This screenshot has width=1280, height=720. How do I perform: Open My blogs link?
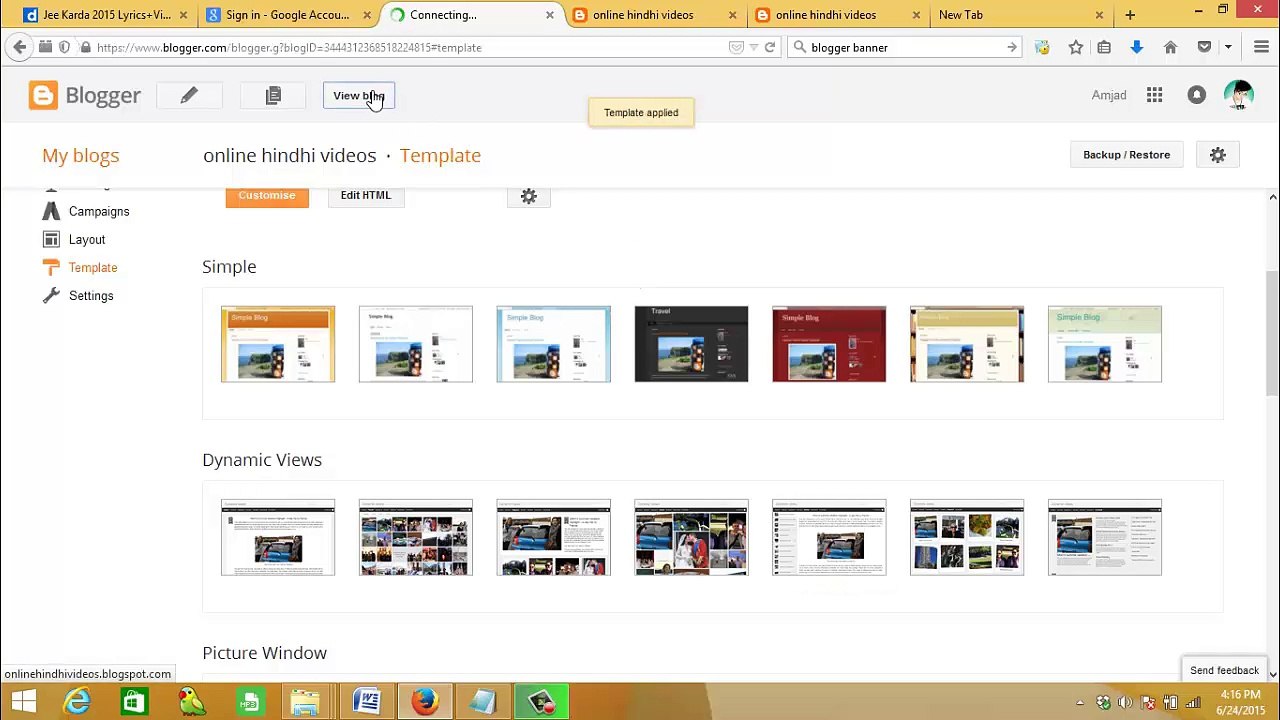[x=80, y=155]
